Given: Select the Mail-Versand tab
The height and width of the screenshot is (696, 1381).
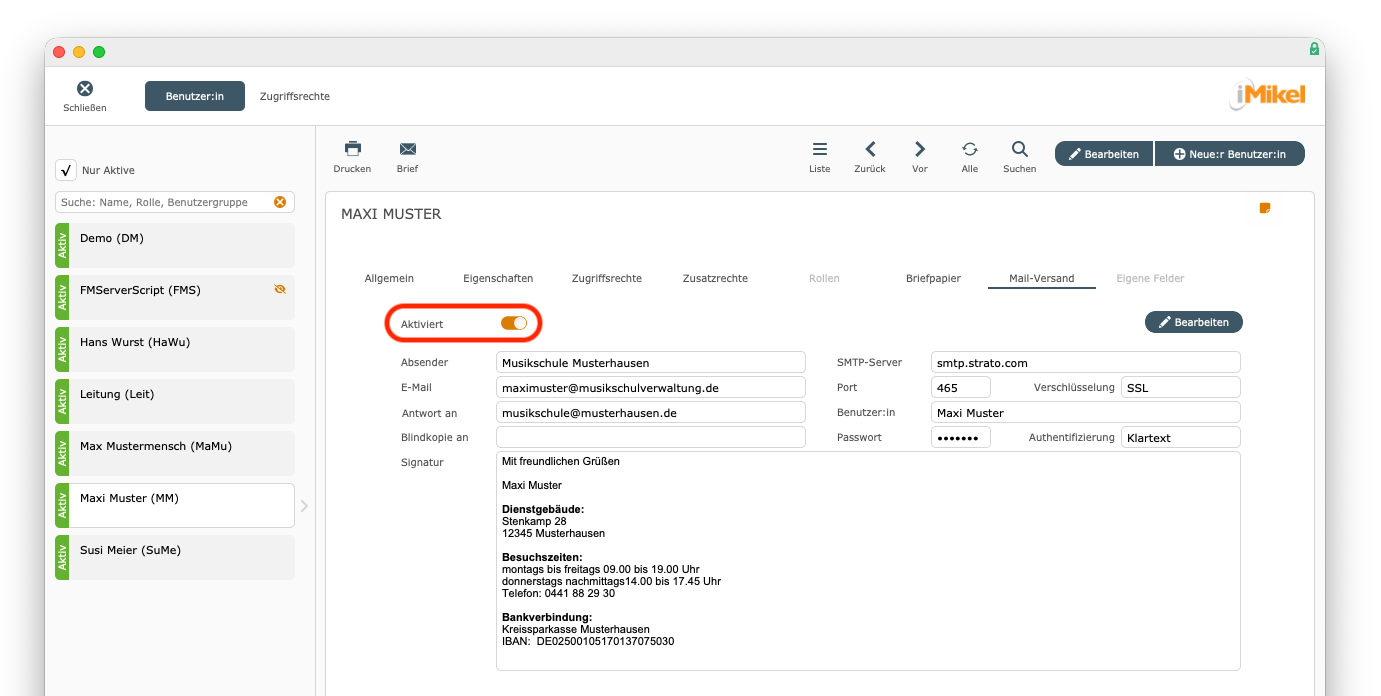Looking at the screenshot, I should pos(1042,278).
